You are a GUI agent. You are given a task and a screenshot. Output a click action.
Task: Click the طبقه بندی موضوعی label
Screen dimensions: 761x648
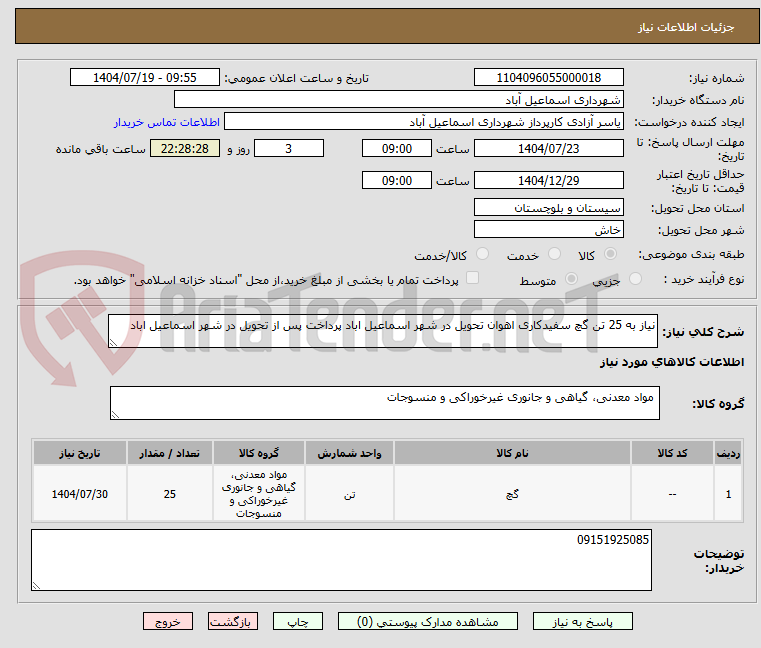coord(691,254)
